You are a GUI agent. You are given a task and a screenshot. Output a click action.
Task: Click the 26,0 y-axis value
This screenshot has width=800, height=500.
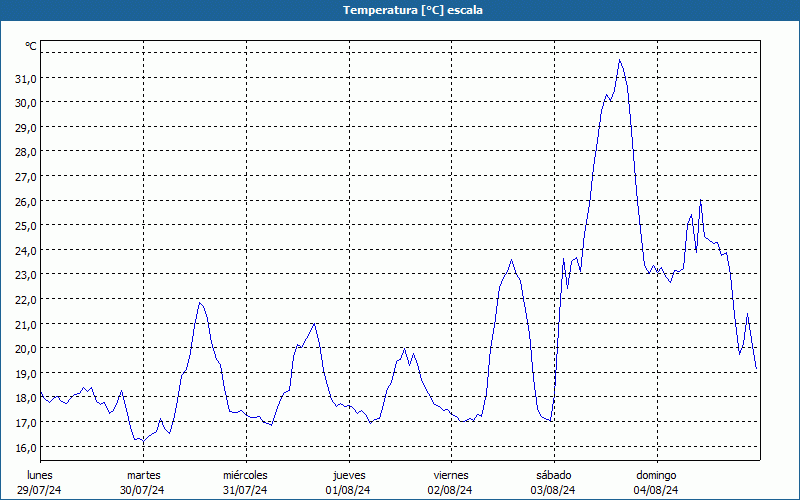[x=26, y=202]
